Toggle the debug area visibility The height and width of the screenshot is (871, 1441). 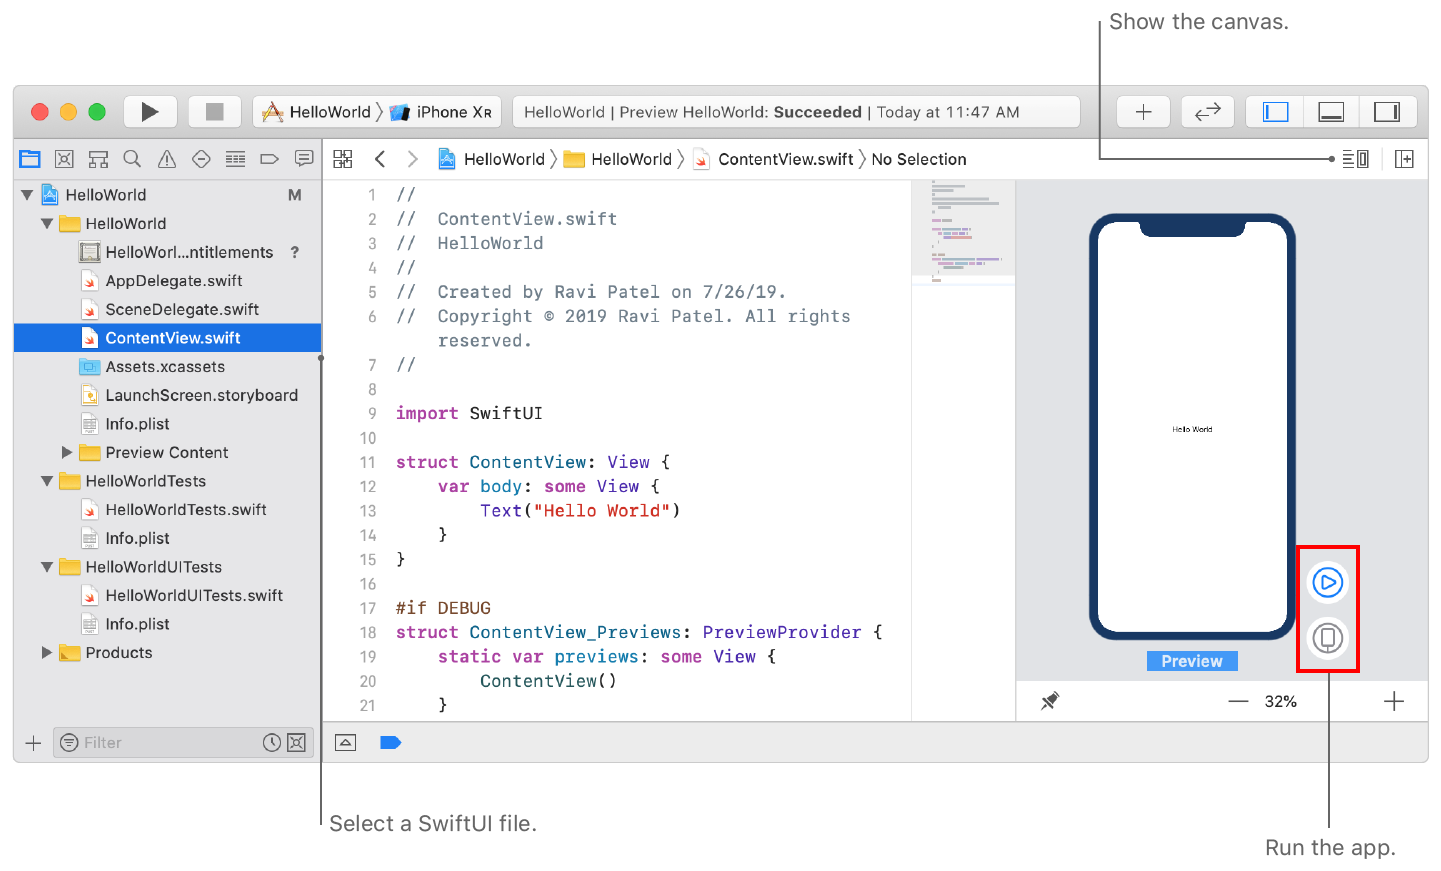1331,112
